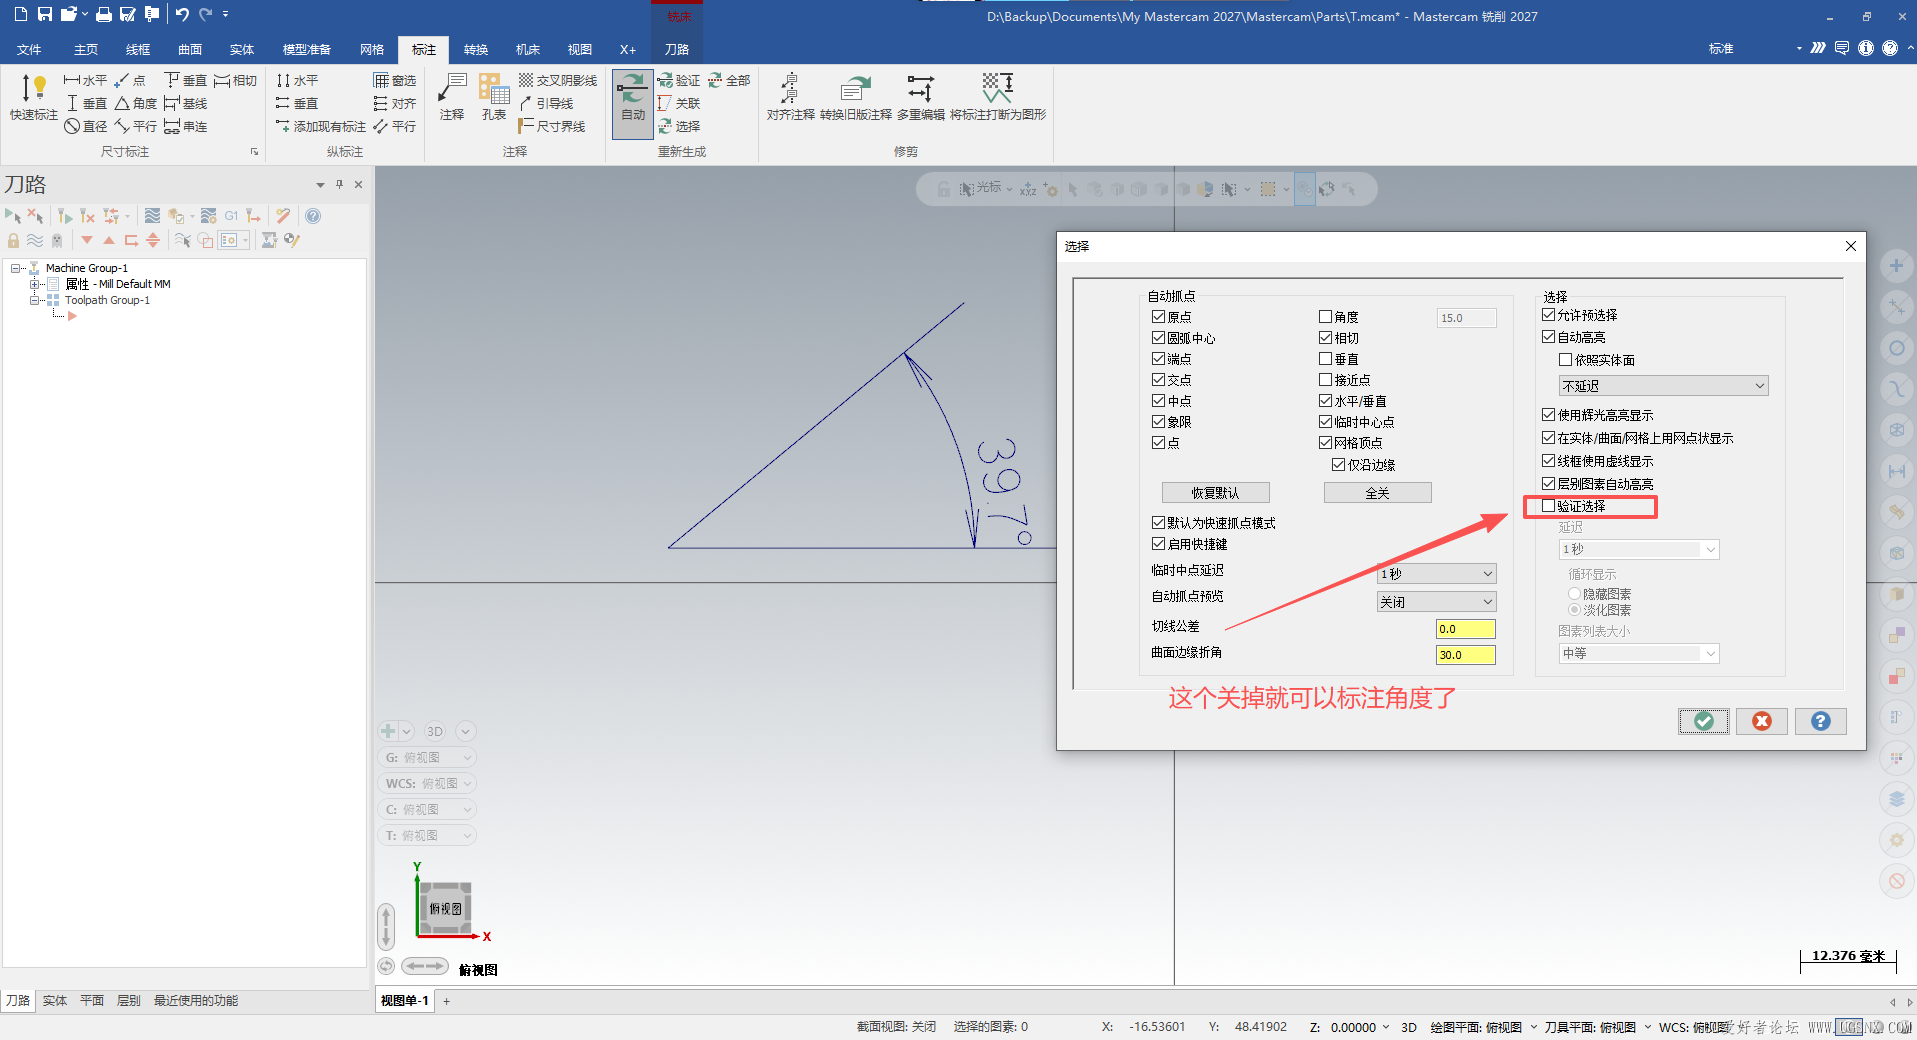The height and width of the screenshot is (1040, 1917).
Task: Enable the 角度 angle snap checkbox
Action: click(1325, 316)
